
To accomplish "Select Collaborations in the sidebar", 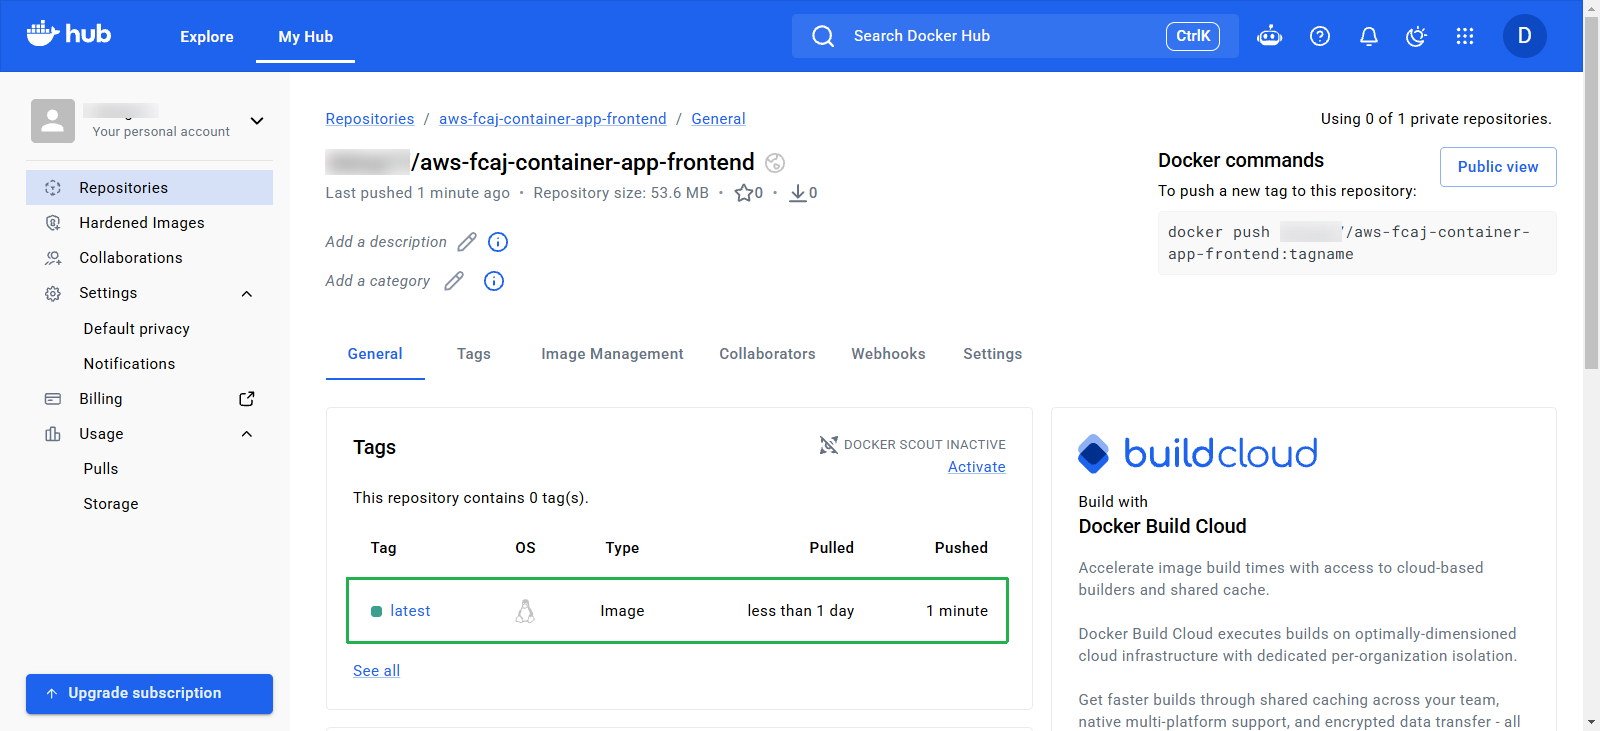I will [149, 258].
